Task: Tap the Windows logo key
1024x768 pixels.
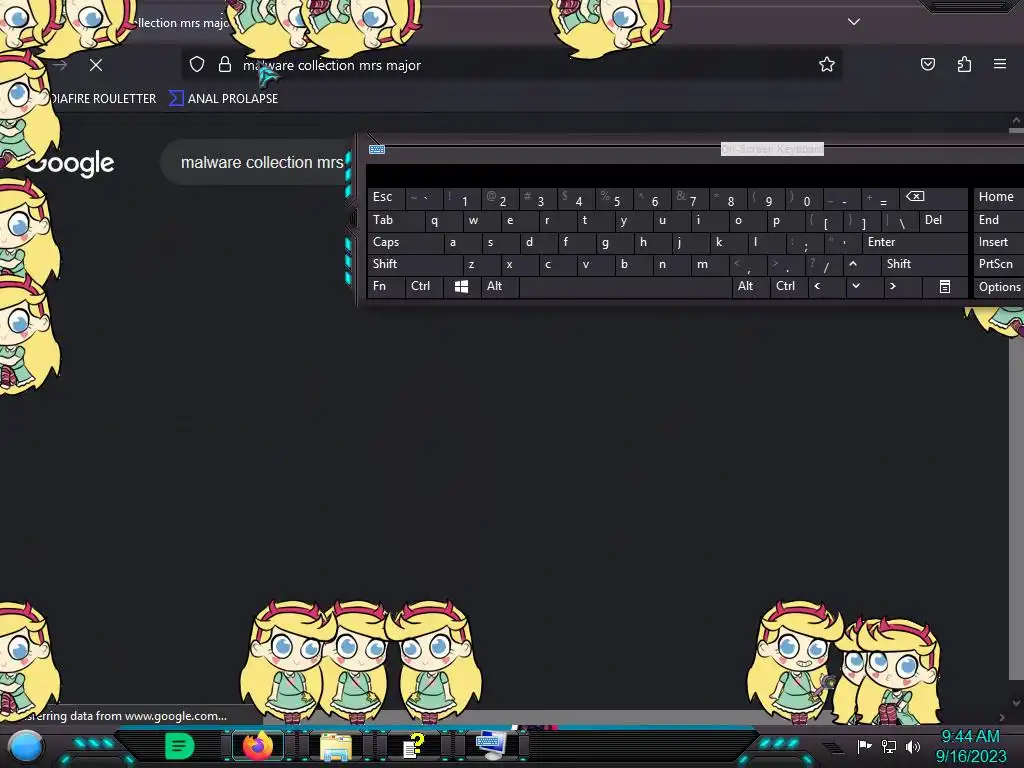Action: [x=461, y=287]
